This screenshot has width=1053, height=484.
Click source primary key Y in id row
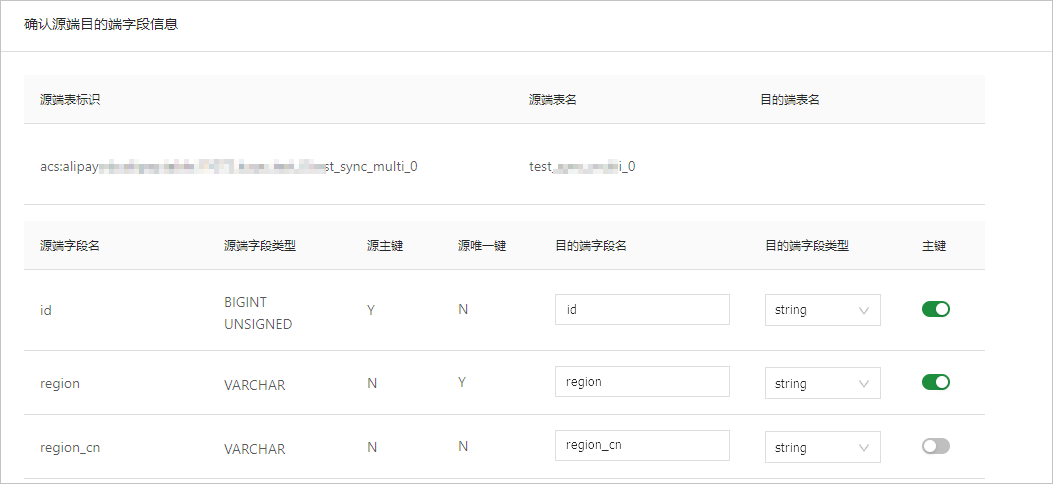(371, 311)
